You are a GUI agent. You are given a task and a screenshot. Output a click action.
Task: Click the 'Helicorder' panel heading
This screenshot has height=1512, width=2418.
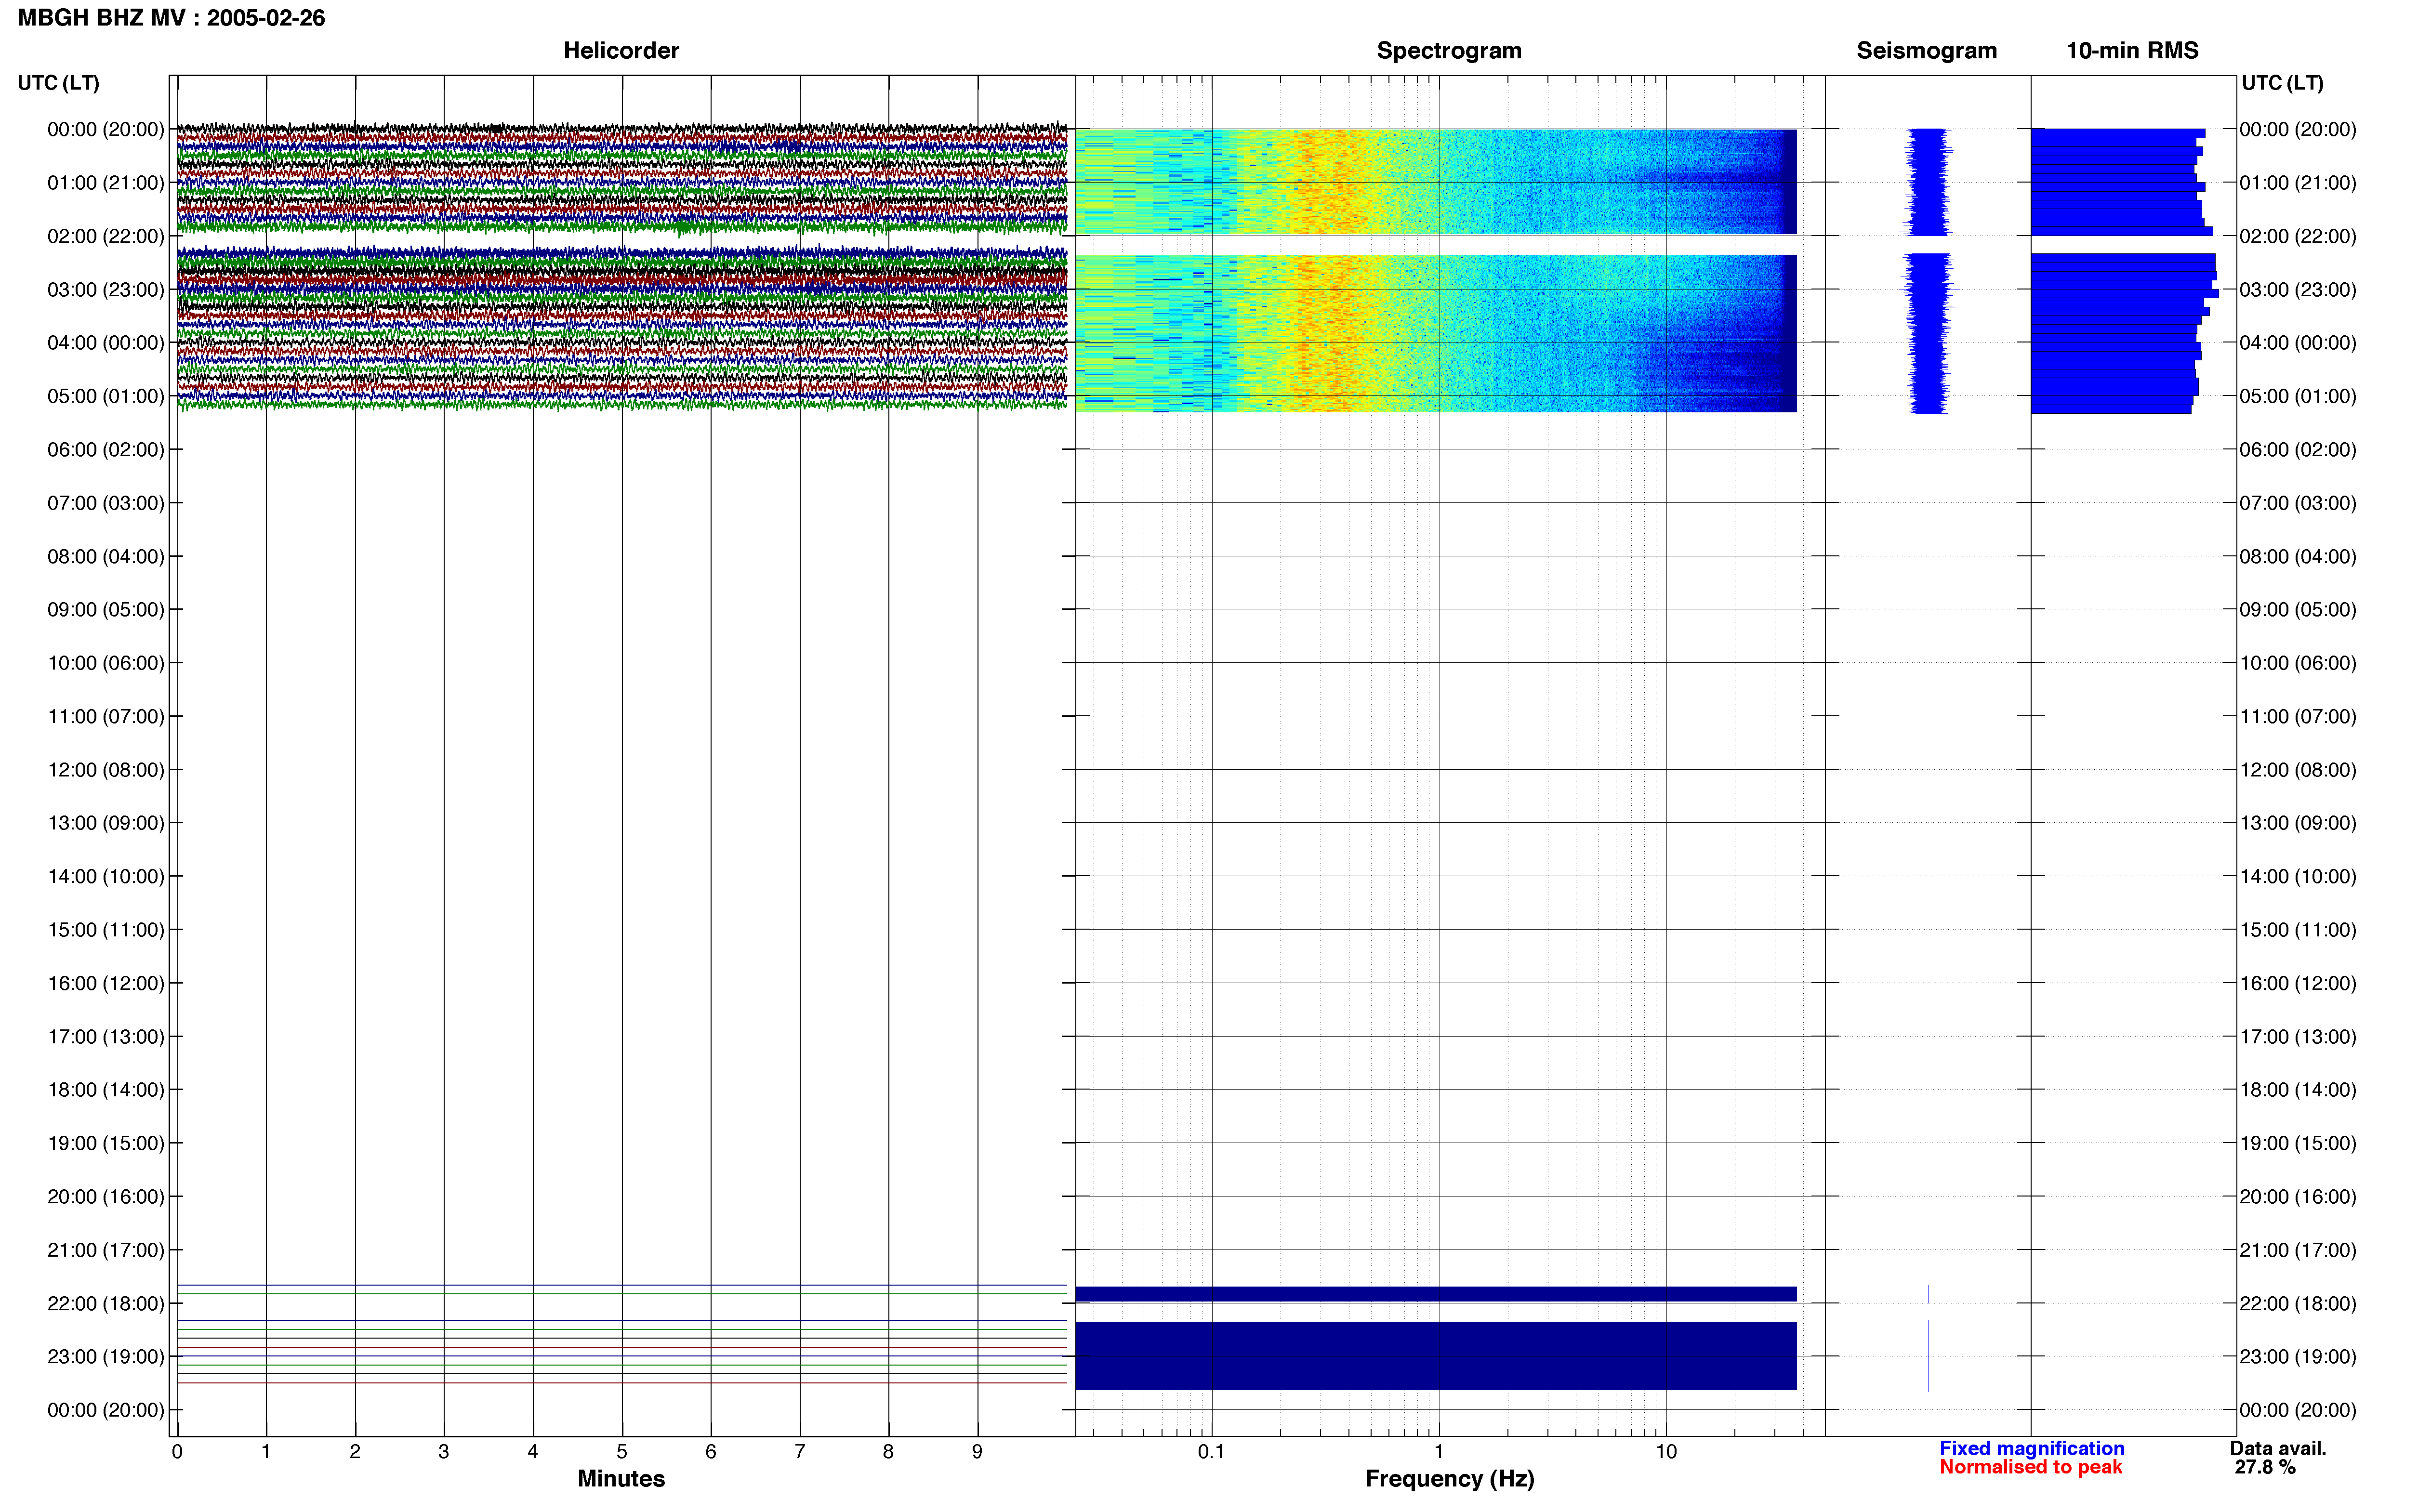pos(621,50)
